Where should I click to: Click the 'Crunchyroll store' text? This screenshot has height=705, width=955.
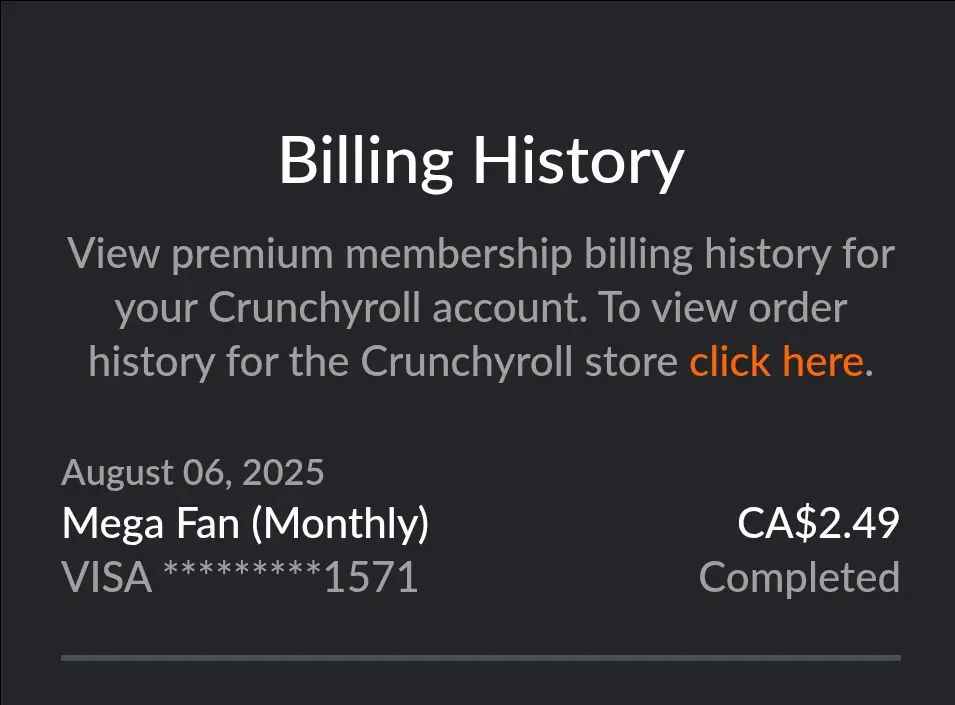click(x=519, y=362)
